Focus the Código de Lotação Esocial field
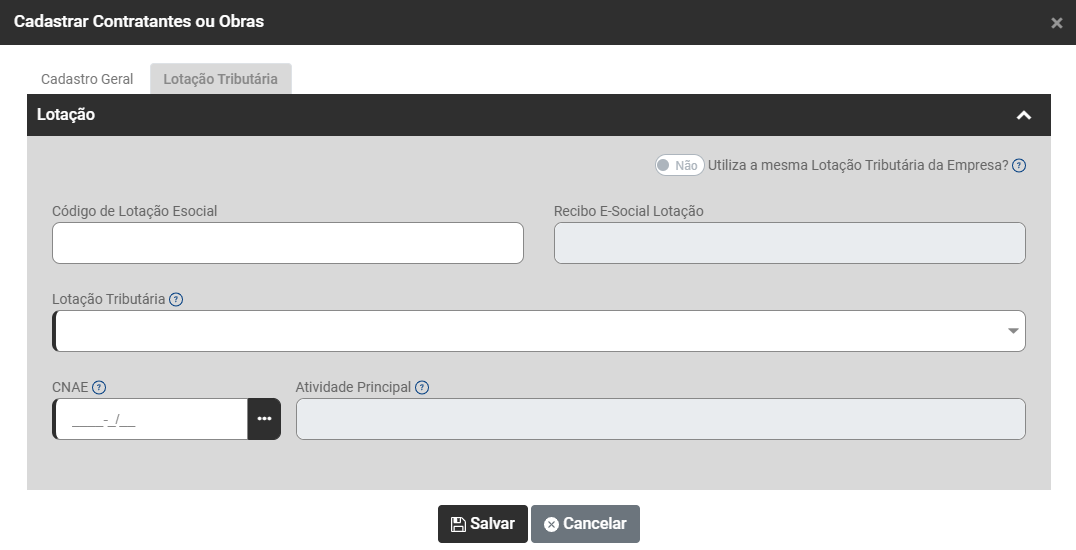The width and height of the screenshot is (1076, 550). [x=288, y=243]
